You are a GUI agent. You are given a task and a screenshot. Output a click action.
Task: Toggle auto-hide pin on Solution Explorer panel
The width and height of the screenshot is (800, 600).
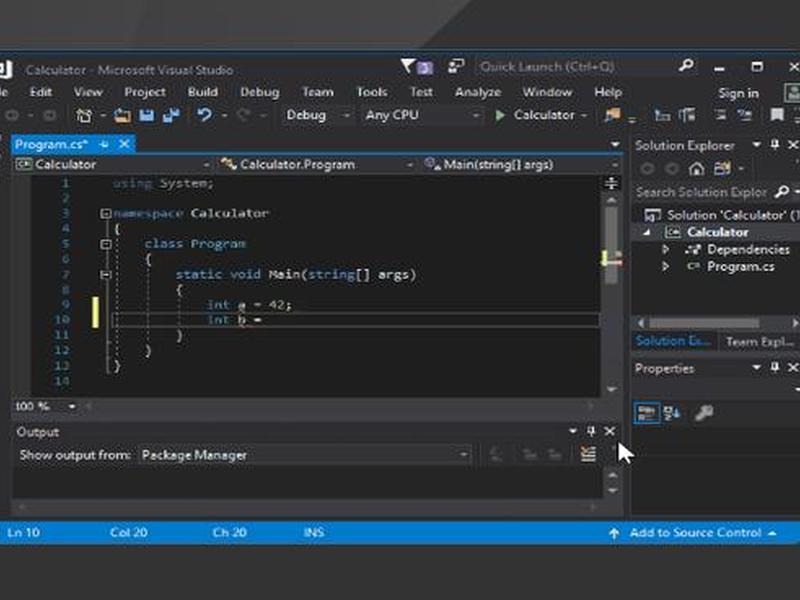pos(774,145)
